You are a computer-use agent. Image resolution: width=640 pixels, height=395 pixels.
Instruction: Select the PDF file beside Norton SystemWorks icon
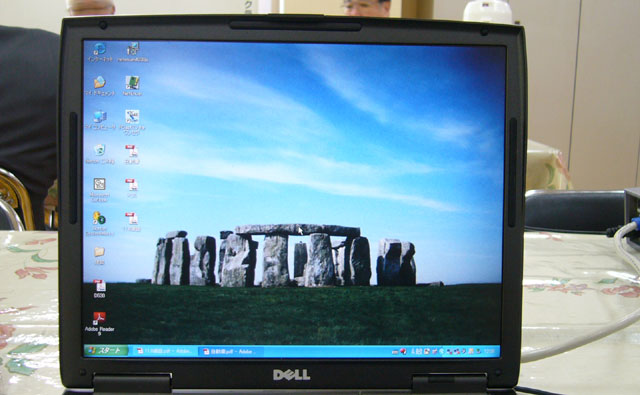pyautogui.click(x=132, y=222)
